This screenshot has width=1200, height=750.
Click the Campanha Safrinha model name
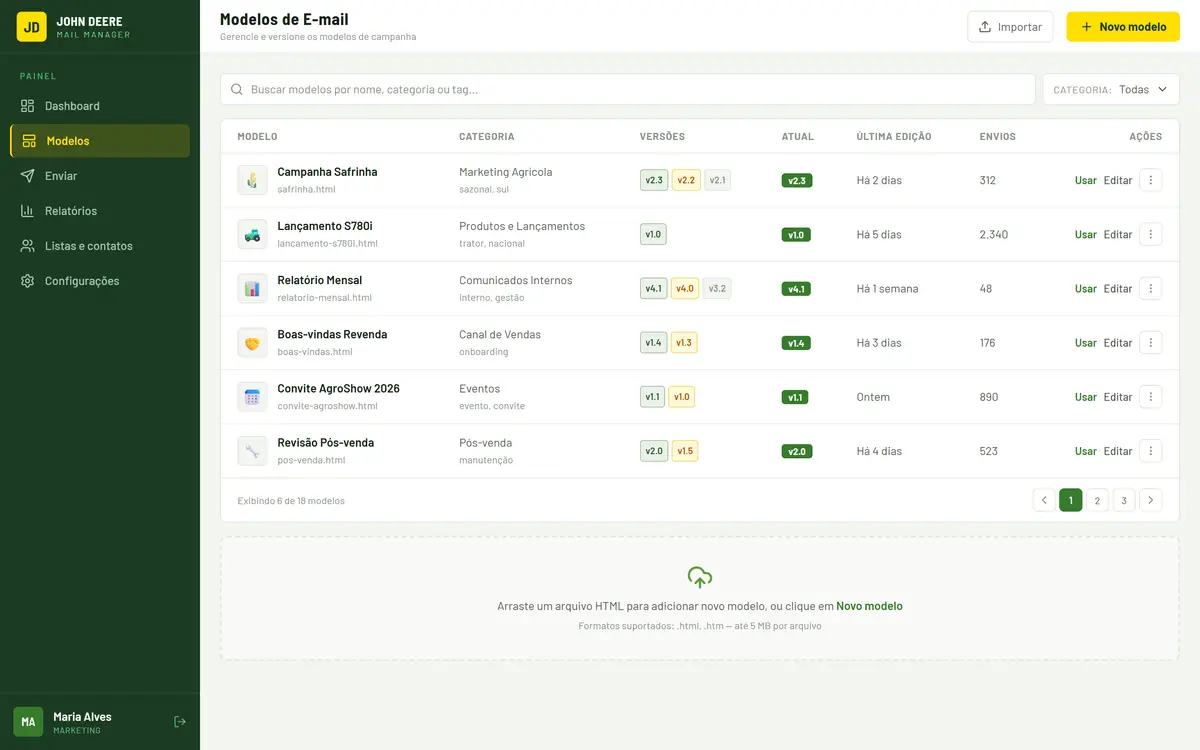coord(327,172)
